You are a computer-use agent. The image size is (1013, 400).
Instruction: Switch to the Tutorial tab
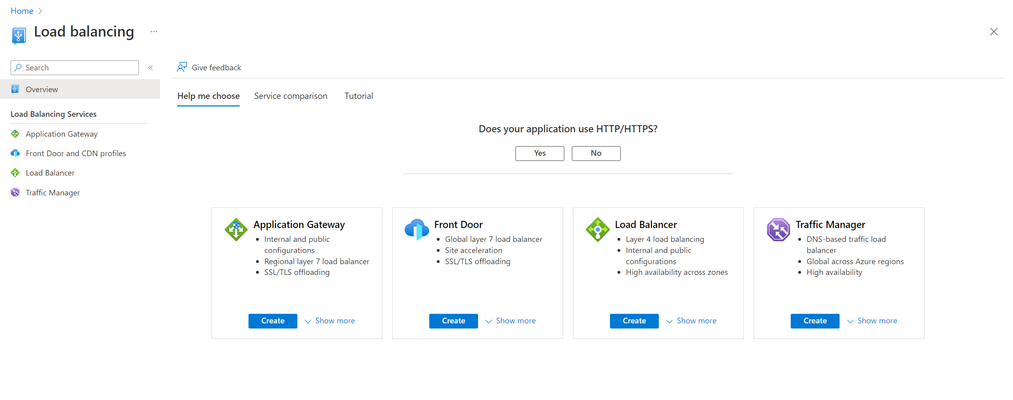[359, 96]
